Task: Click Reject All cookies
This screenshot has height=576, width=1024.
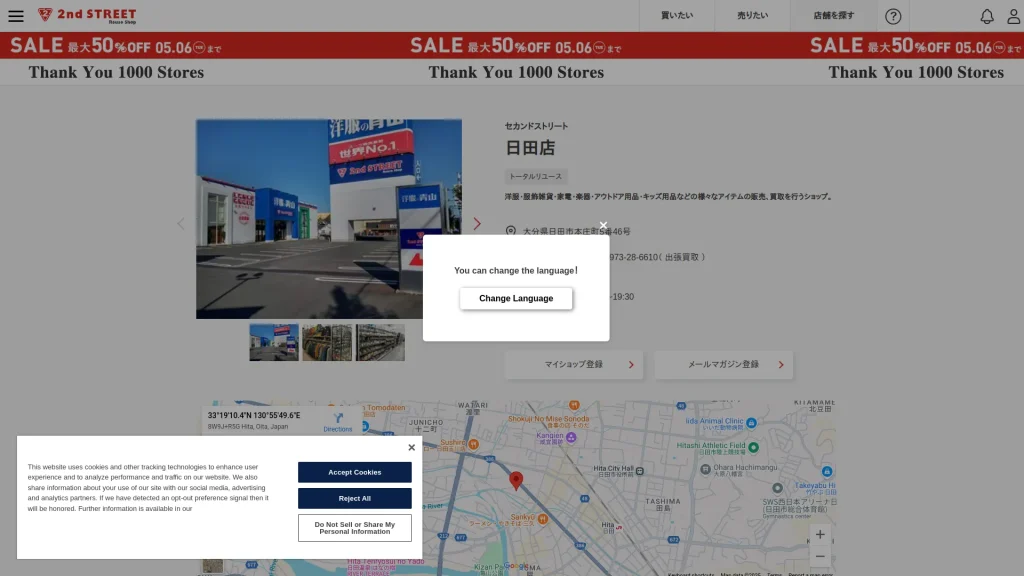Action: pos(355,498)
